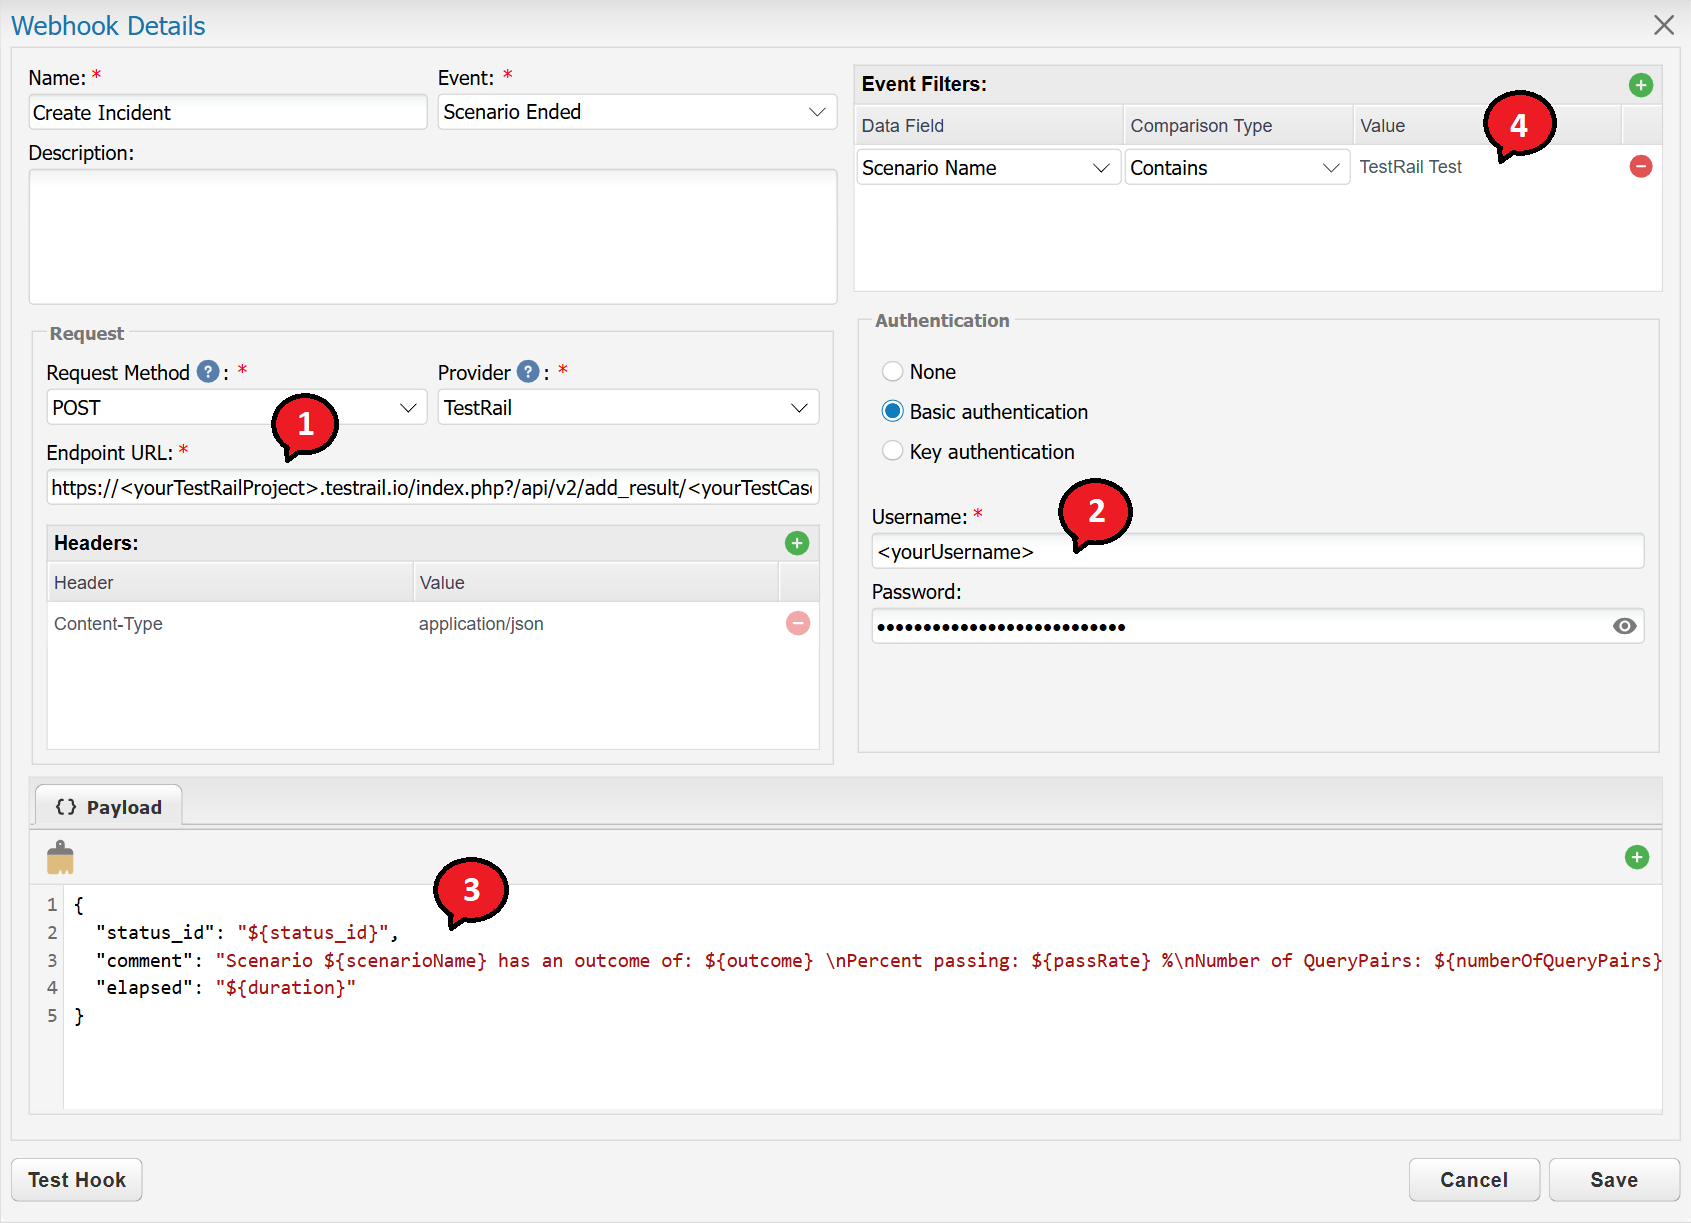
Task: Open the Contains comparison type dropdown
Action: tap(1237, 168)
